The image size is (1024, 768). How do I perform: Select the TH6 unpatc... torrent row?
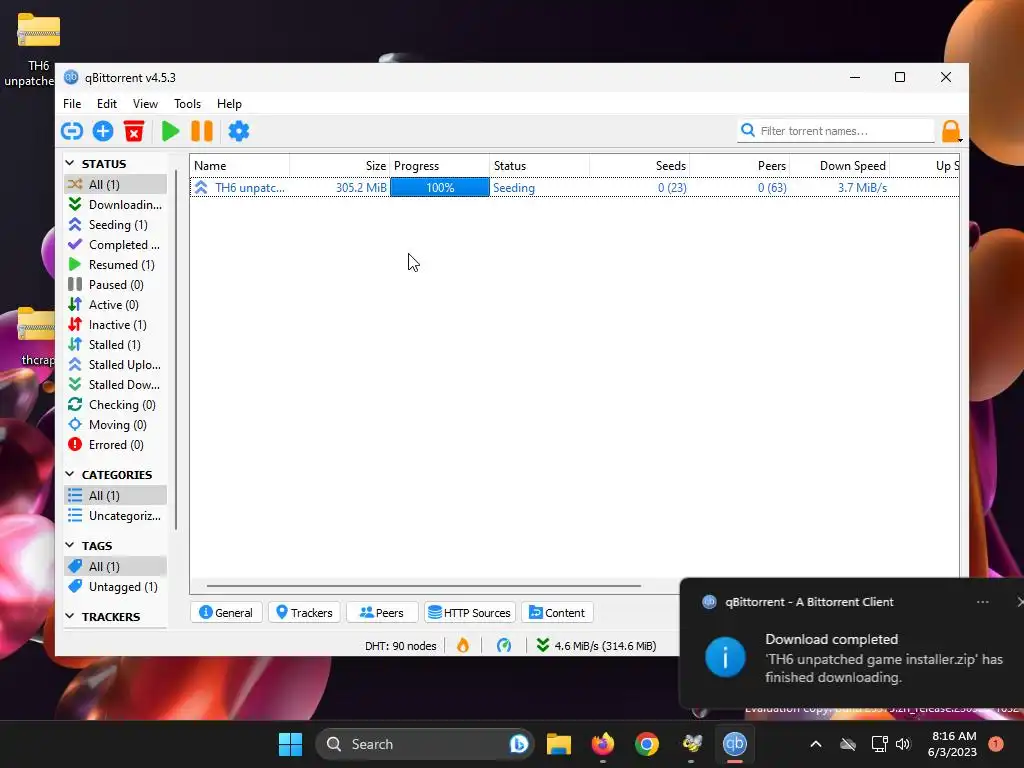click(575, 187)
